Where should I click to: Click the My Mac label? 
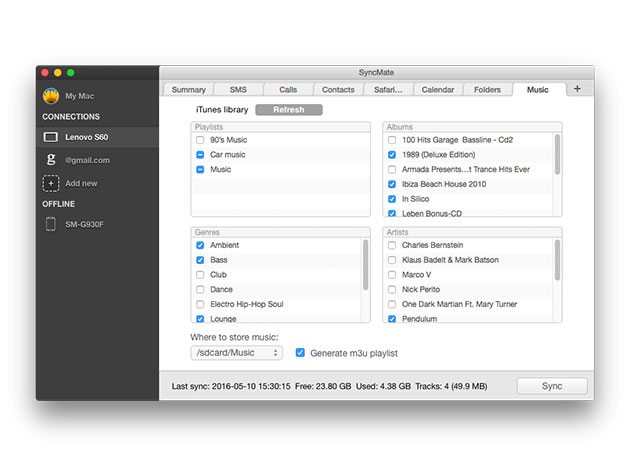pyautogui.click(x=80, y=96)
